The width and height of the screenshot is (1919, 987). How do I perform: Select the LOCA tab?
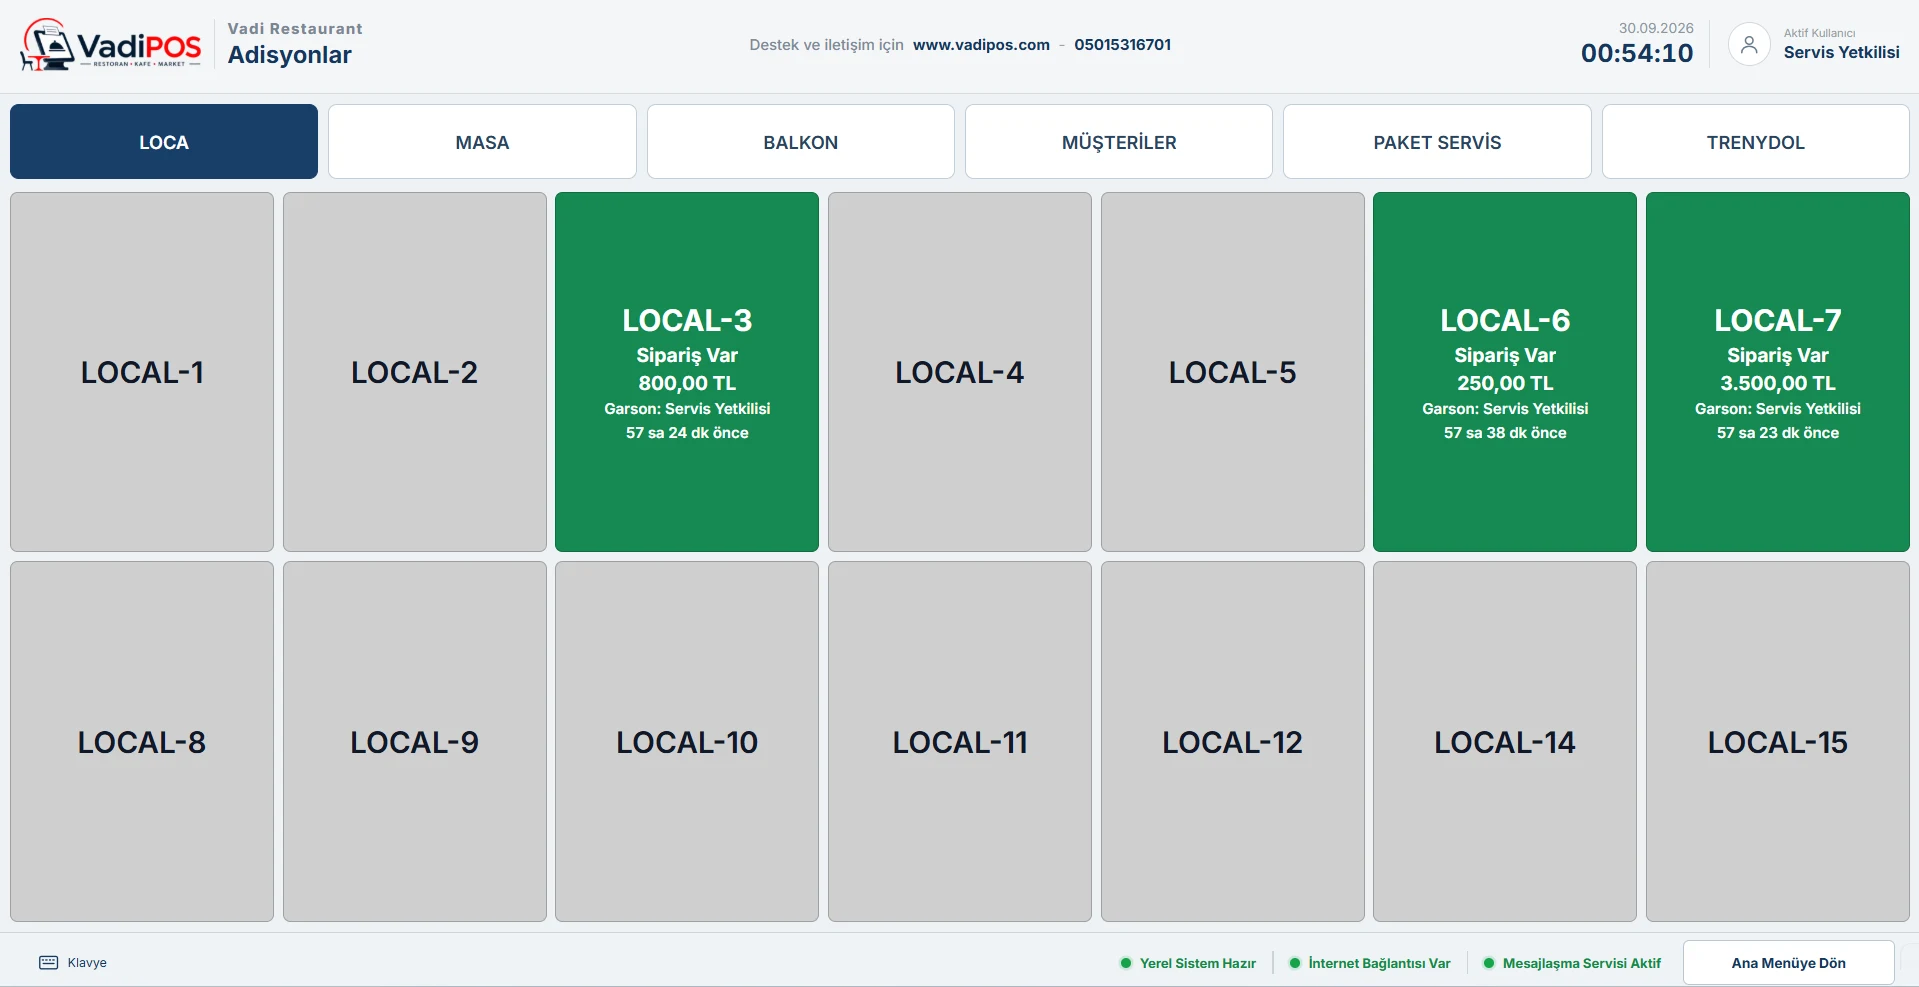[164, 142]
